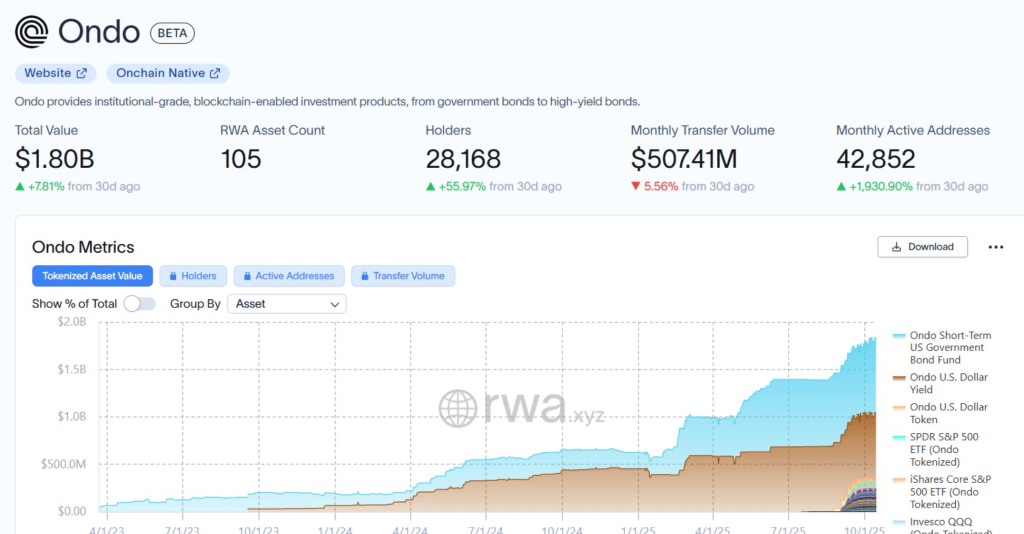Click the lock icon on Active Addresses

(x=246, y=276)
